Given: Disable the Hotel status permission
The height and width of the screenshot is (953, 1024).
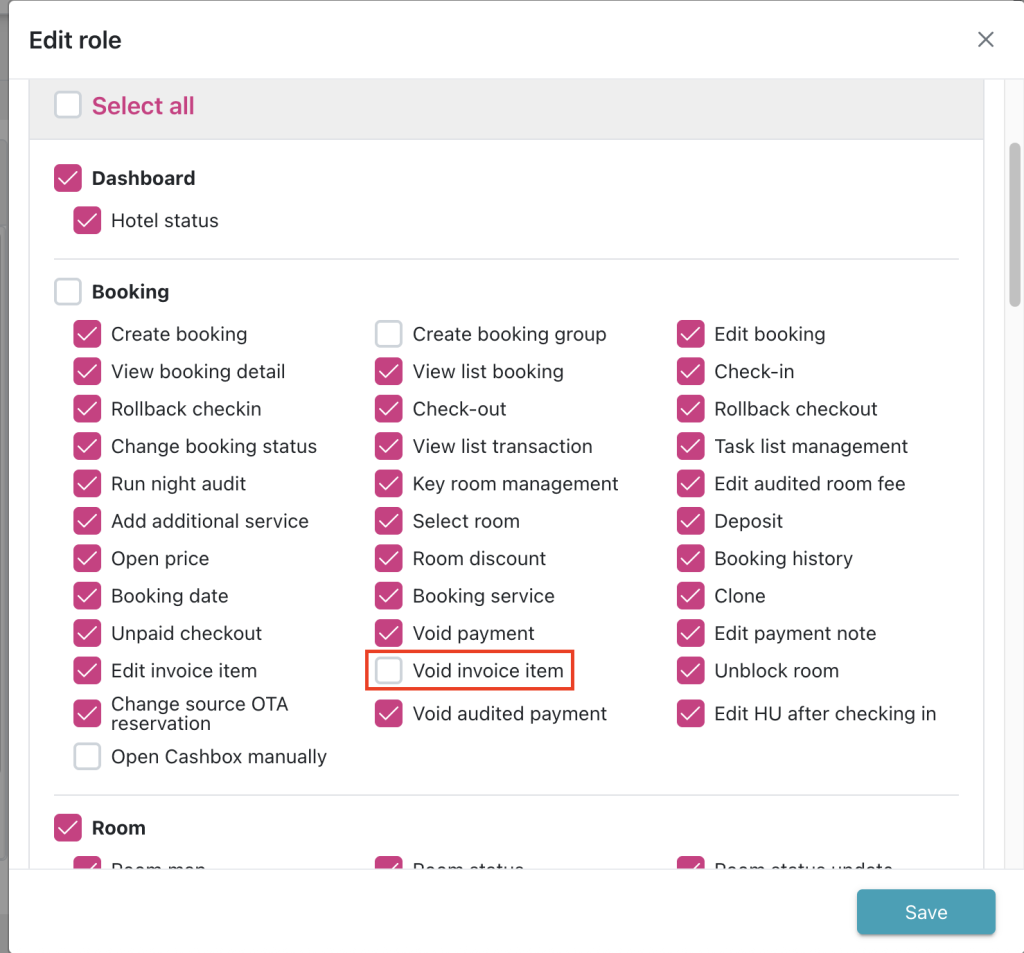Looking at the screenshot, I should (x=87, y=221).
